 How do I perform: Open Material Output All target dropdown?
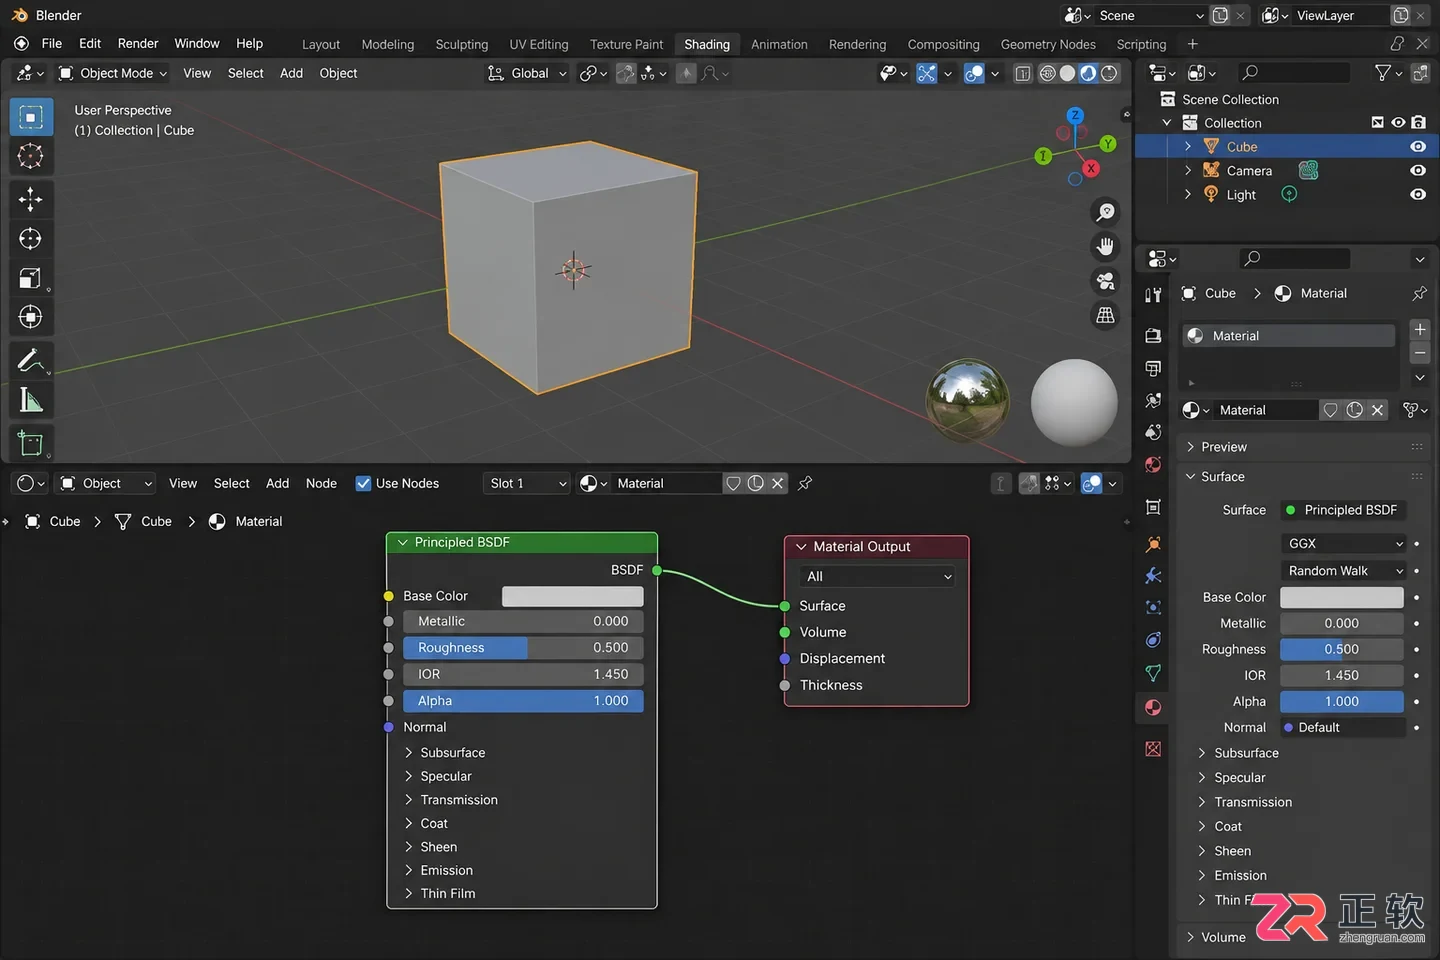coord(877,576)
